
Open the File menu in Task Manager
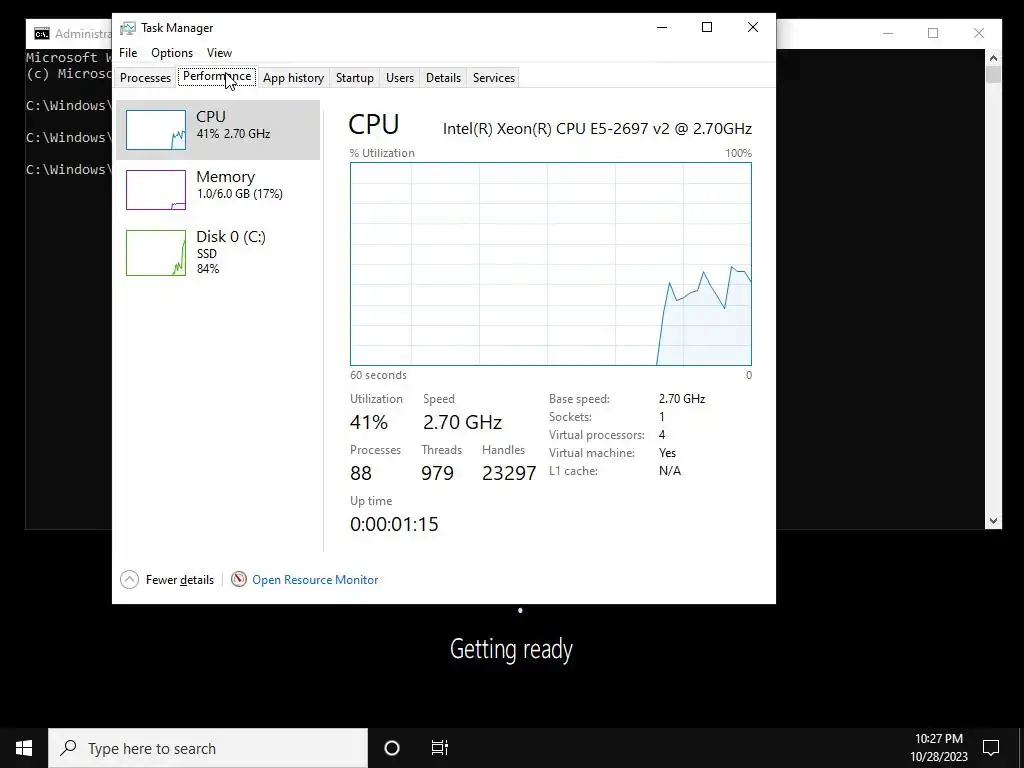point(128,53)
